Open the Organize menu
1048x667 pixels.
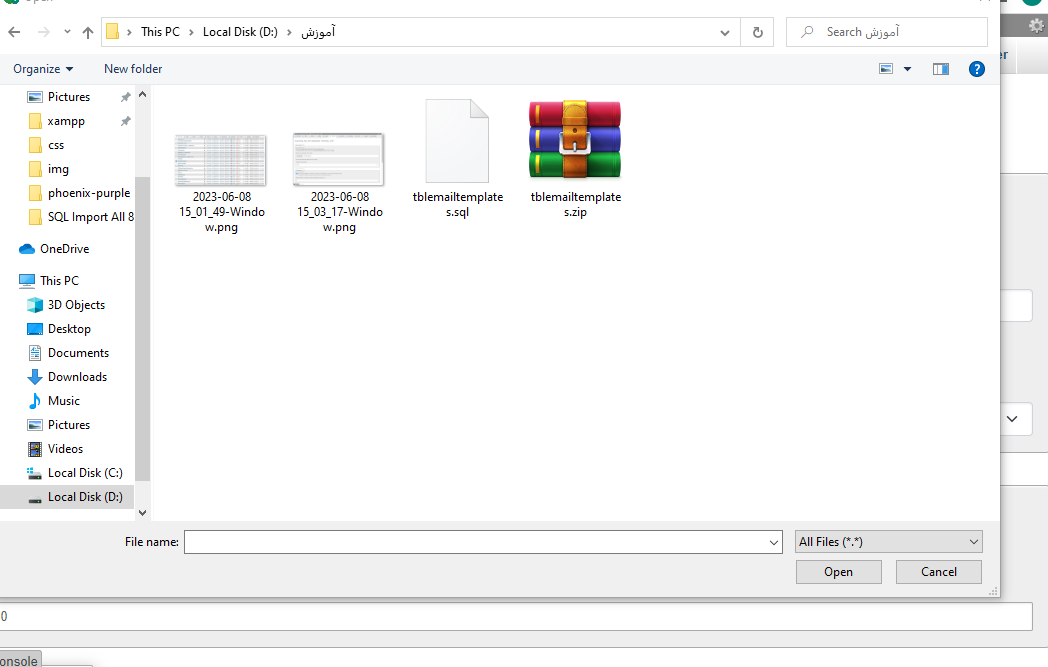(x=43, y=69)
